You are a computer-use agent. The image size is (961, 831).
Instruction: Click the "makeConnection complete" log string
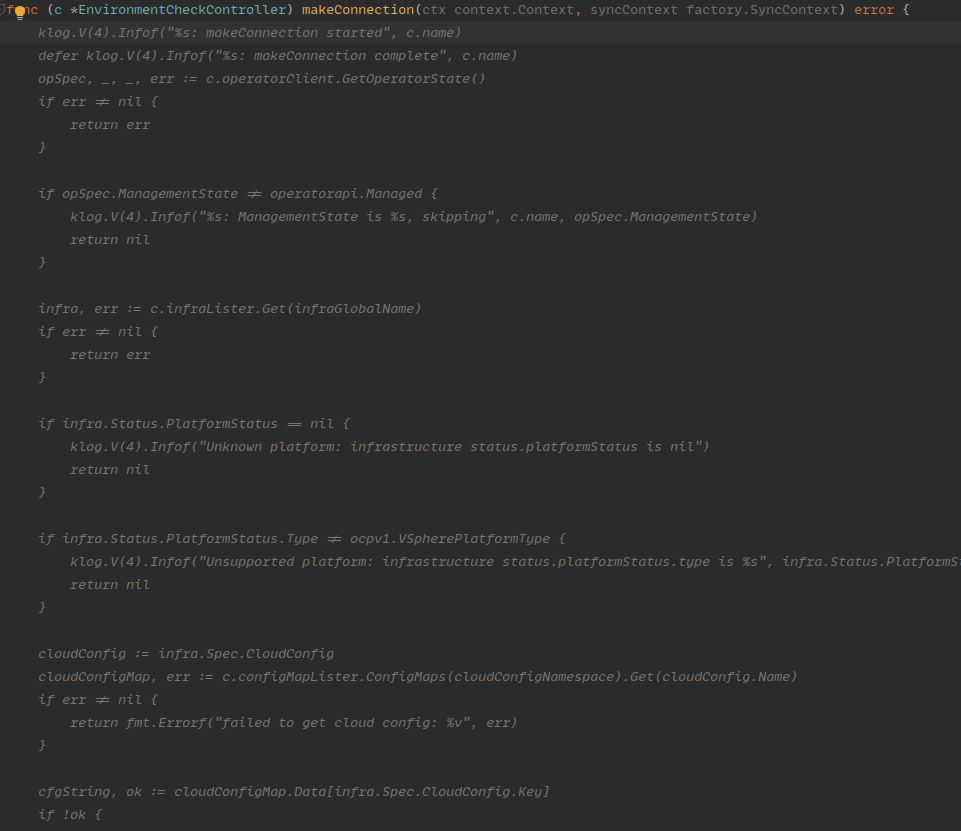330,56
